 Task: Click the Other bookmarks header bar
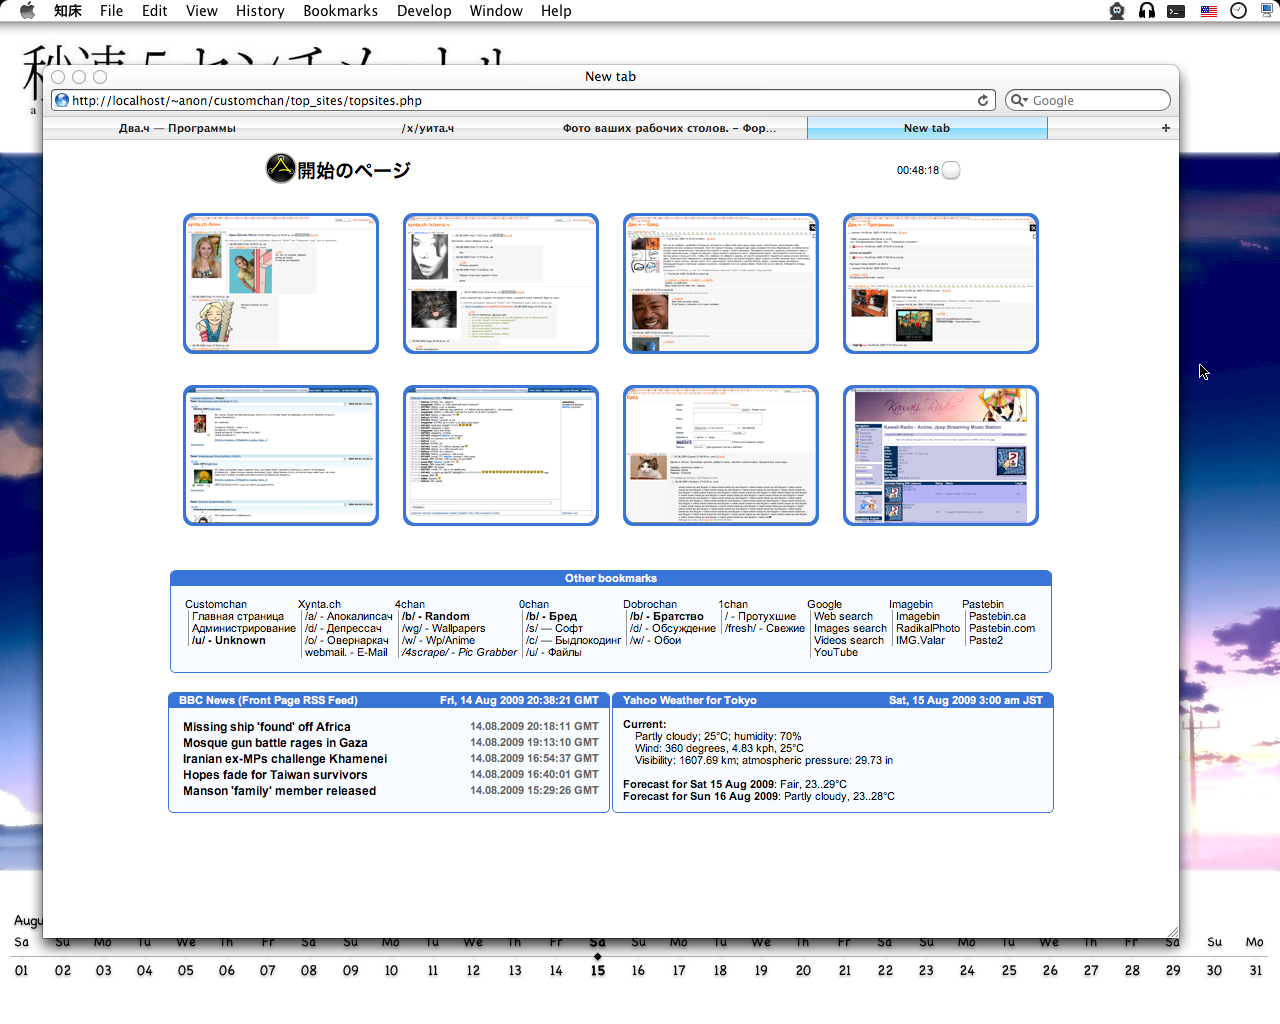click(x=611, y=578)
